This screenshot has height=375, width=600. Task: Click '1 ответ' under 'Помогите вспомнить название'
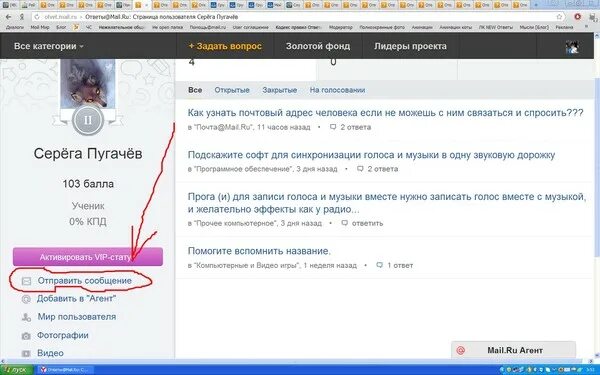point(400,266)
